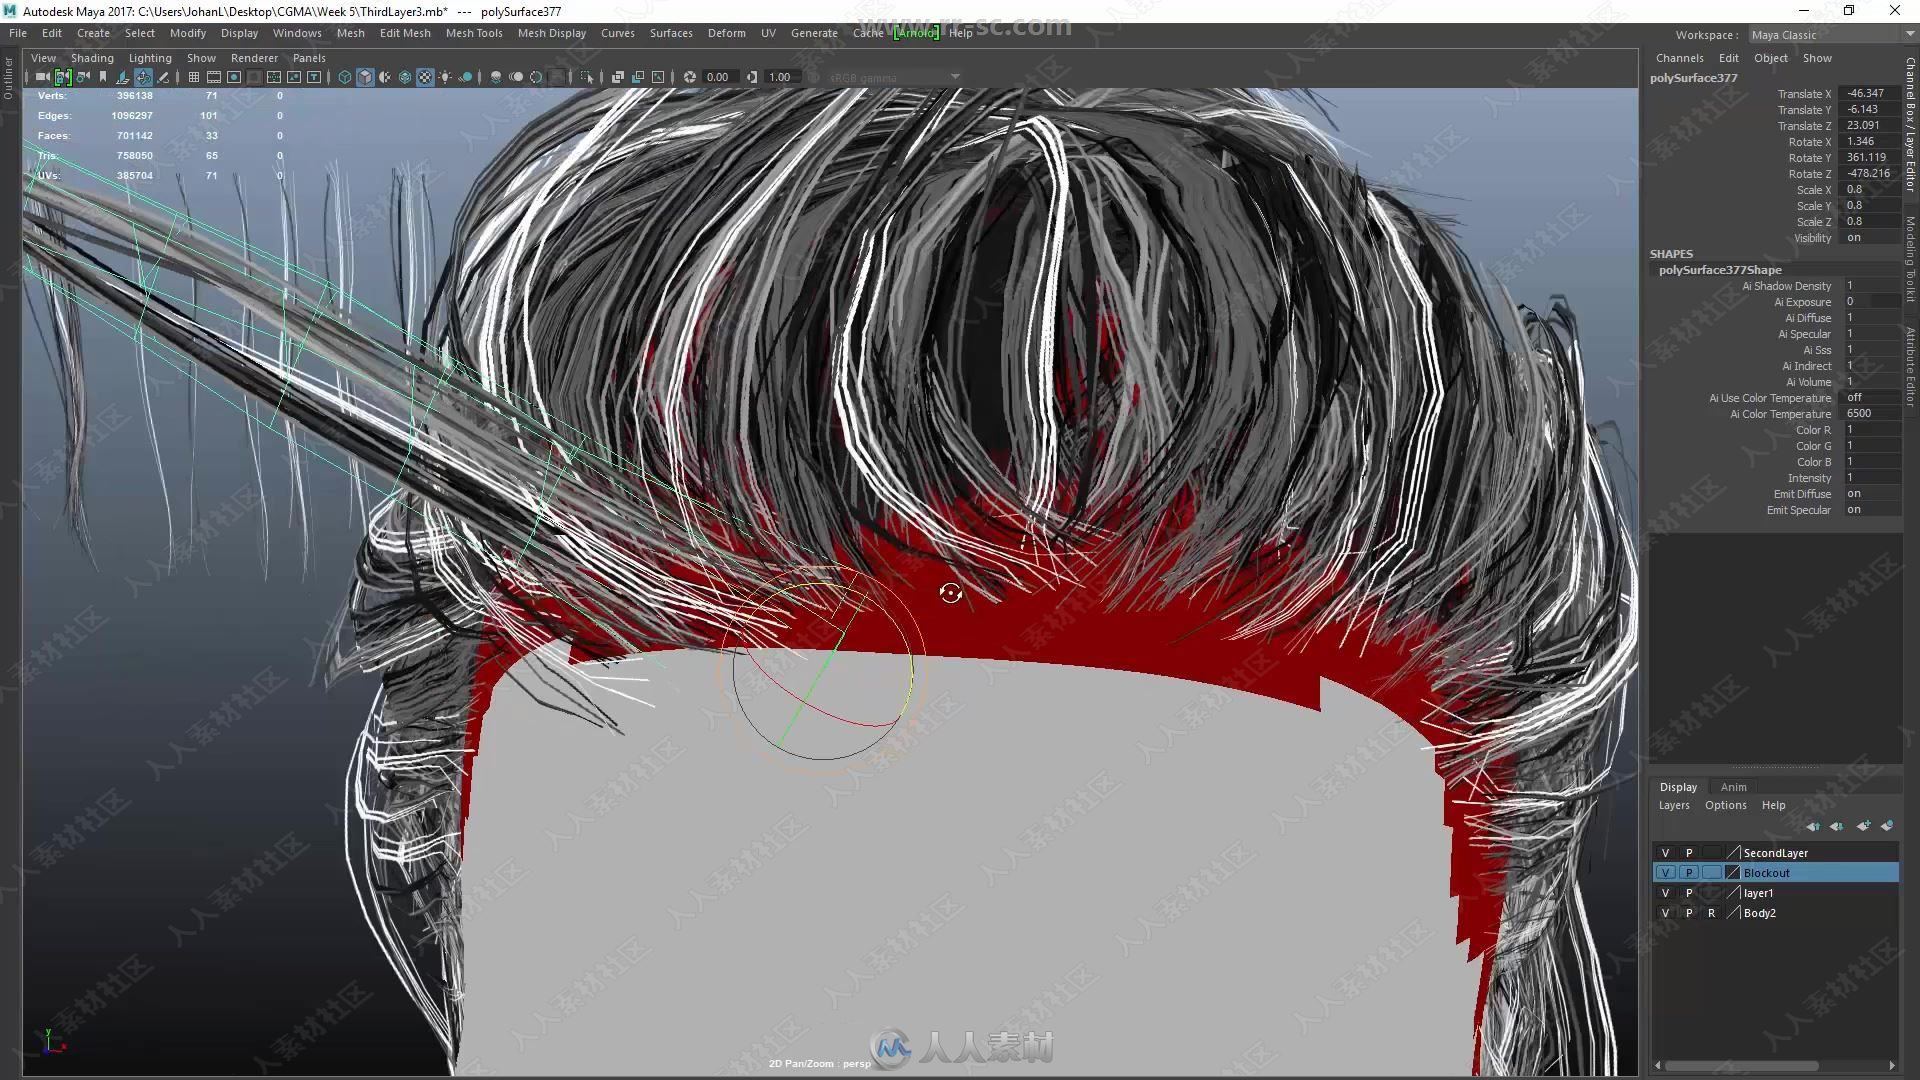
Task: Click move layer up icon
Action: point(1813,826)
